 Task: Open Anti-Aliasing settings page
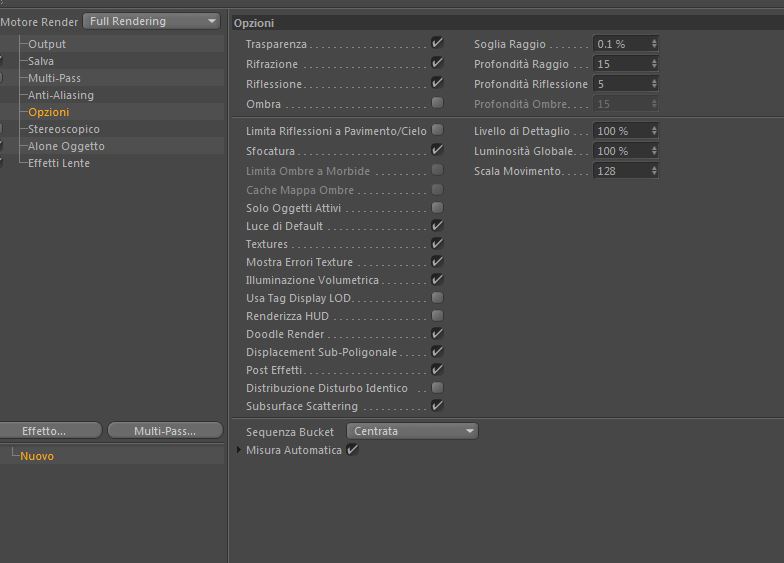click(x=60, y=95)
